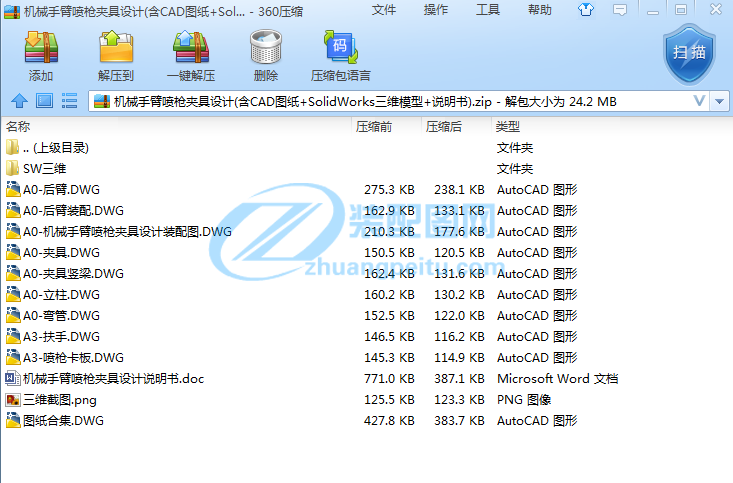The image size is (733, 483).
Task: Click the PNG 图像 type cell
Action: coord(524,400)
